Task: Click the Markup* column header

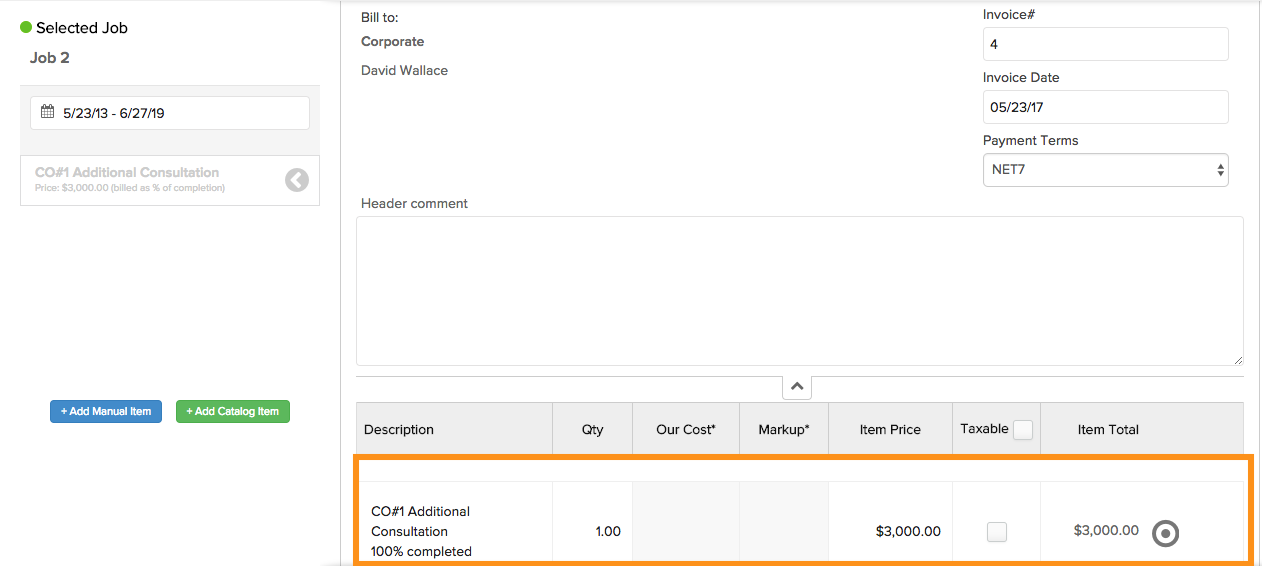Action: click(784, 429)
